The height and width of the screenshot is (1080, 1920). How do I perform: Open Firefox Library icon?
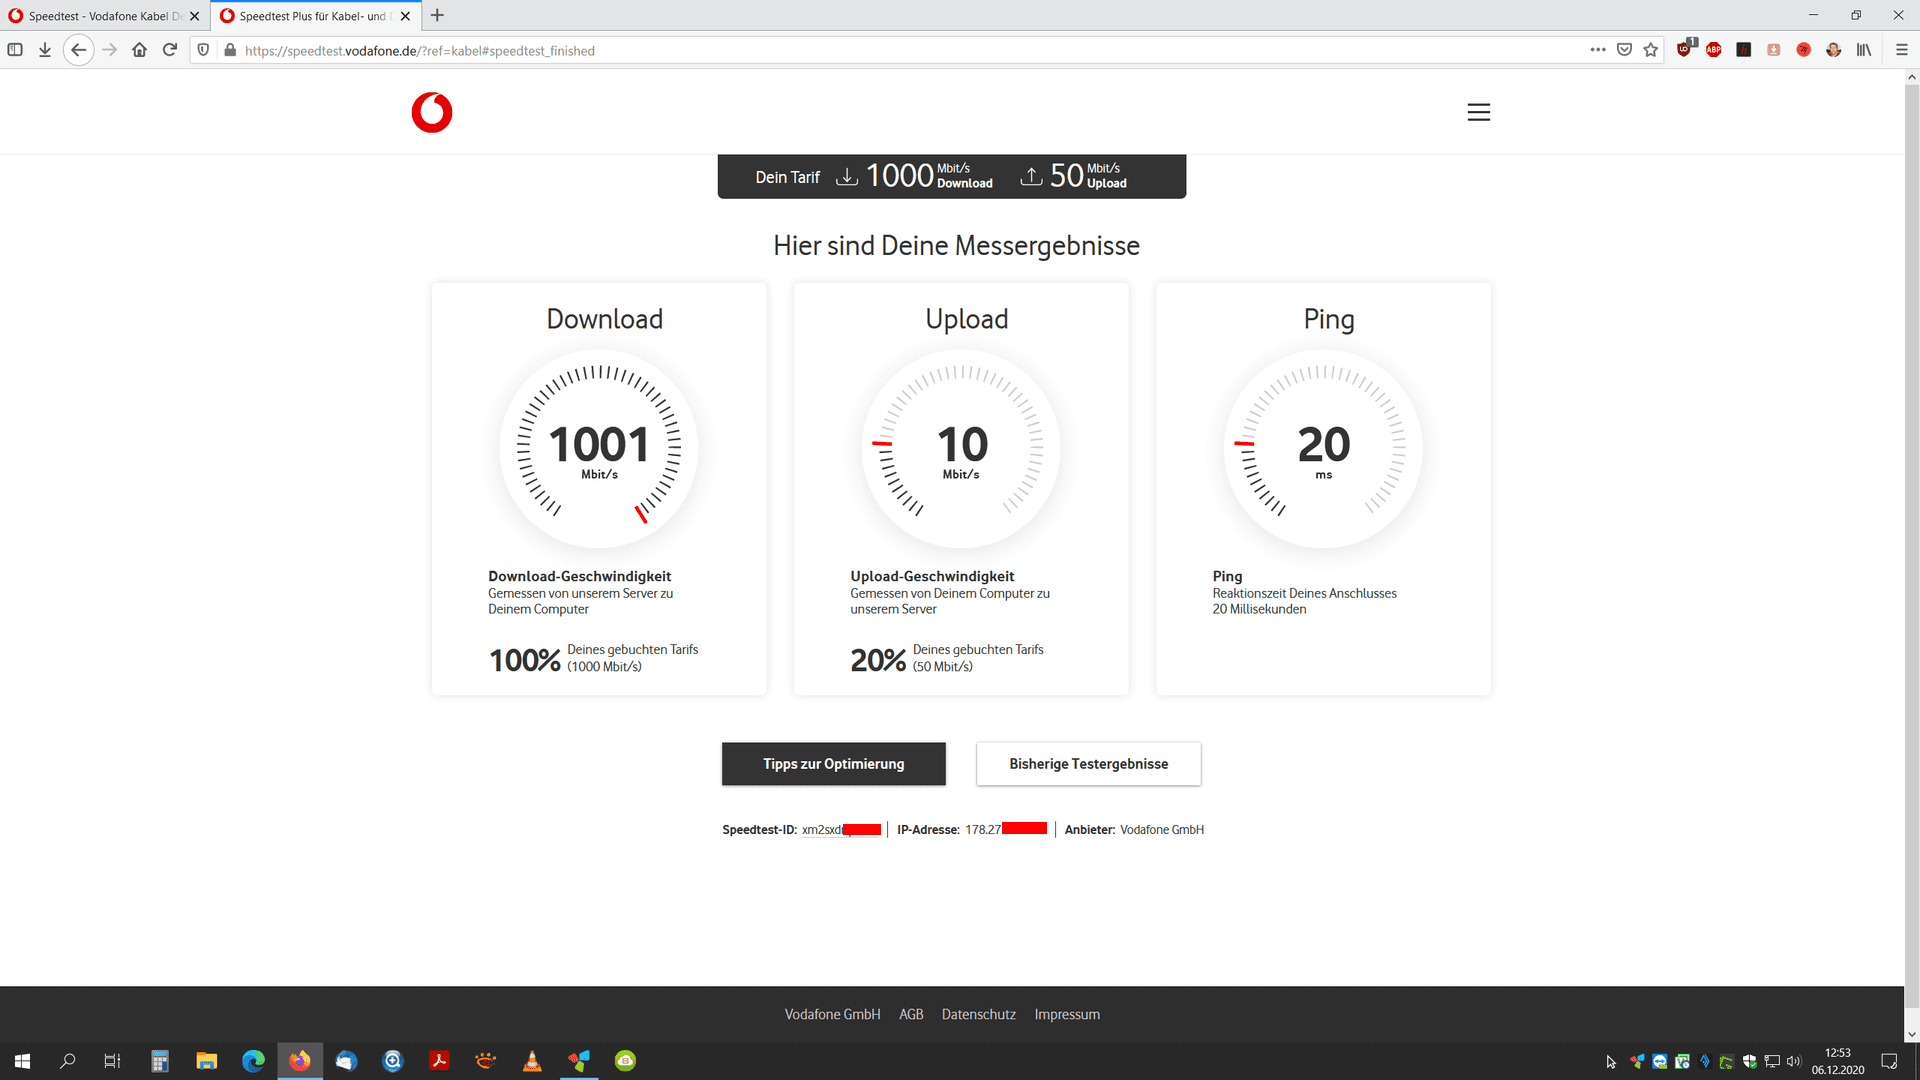[1864, 50]
